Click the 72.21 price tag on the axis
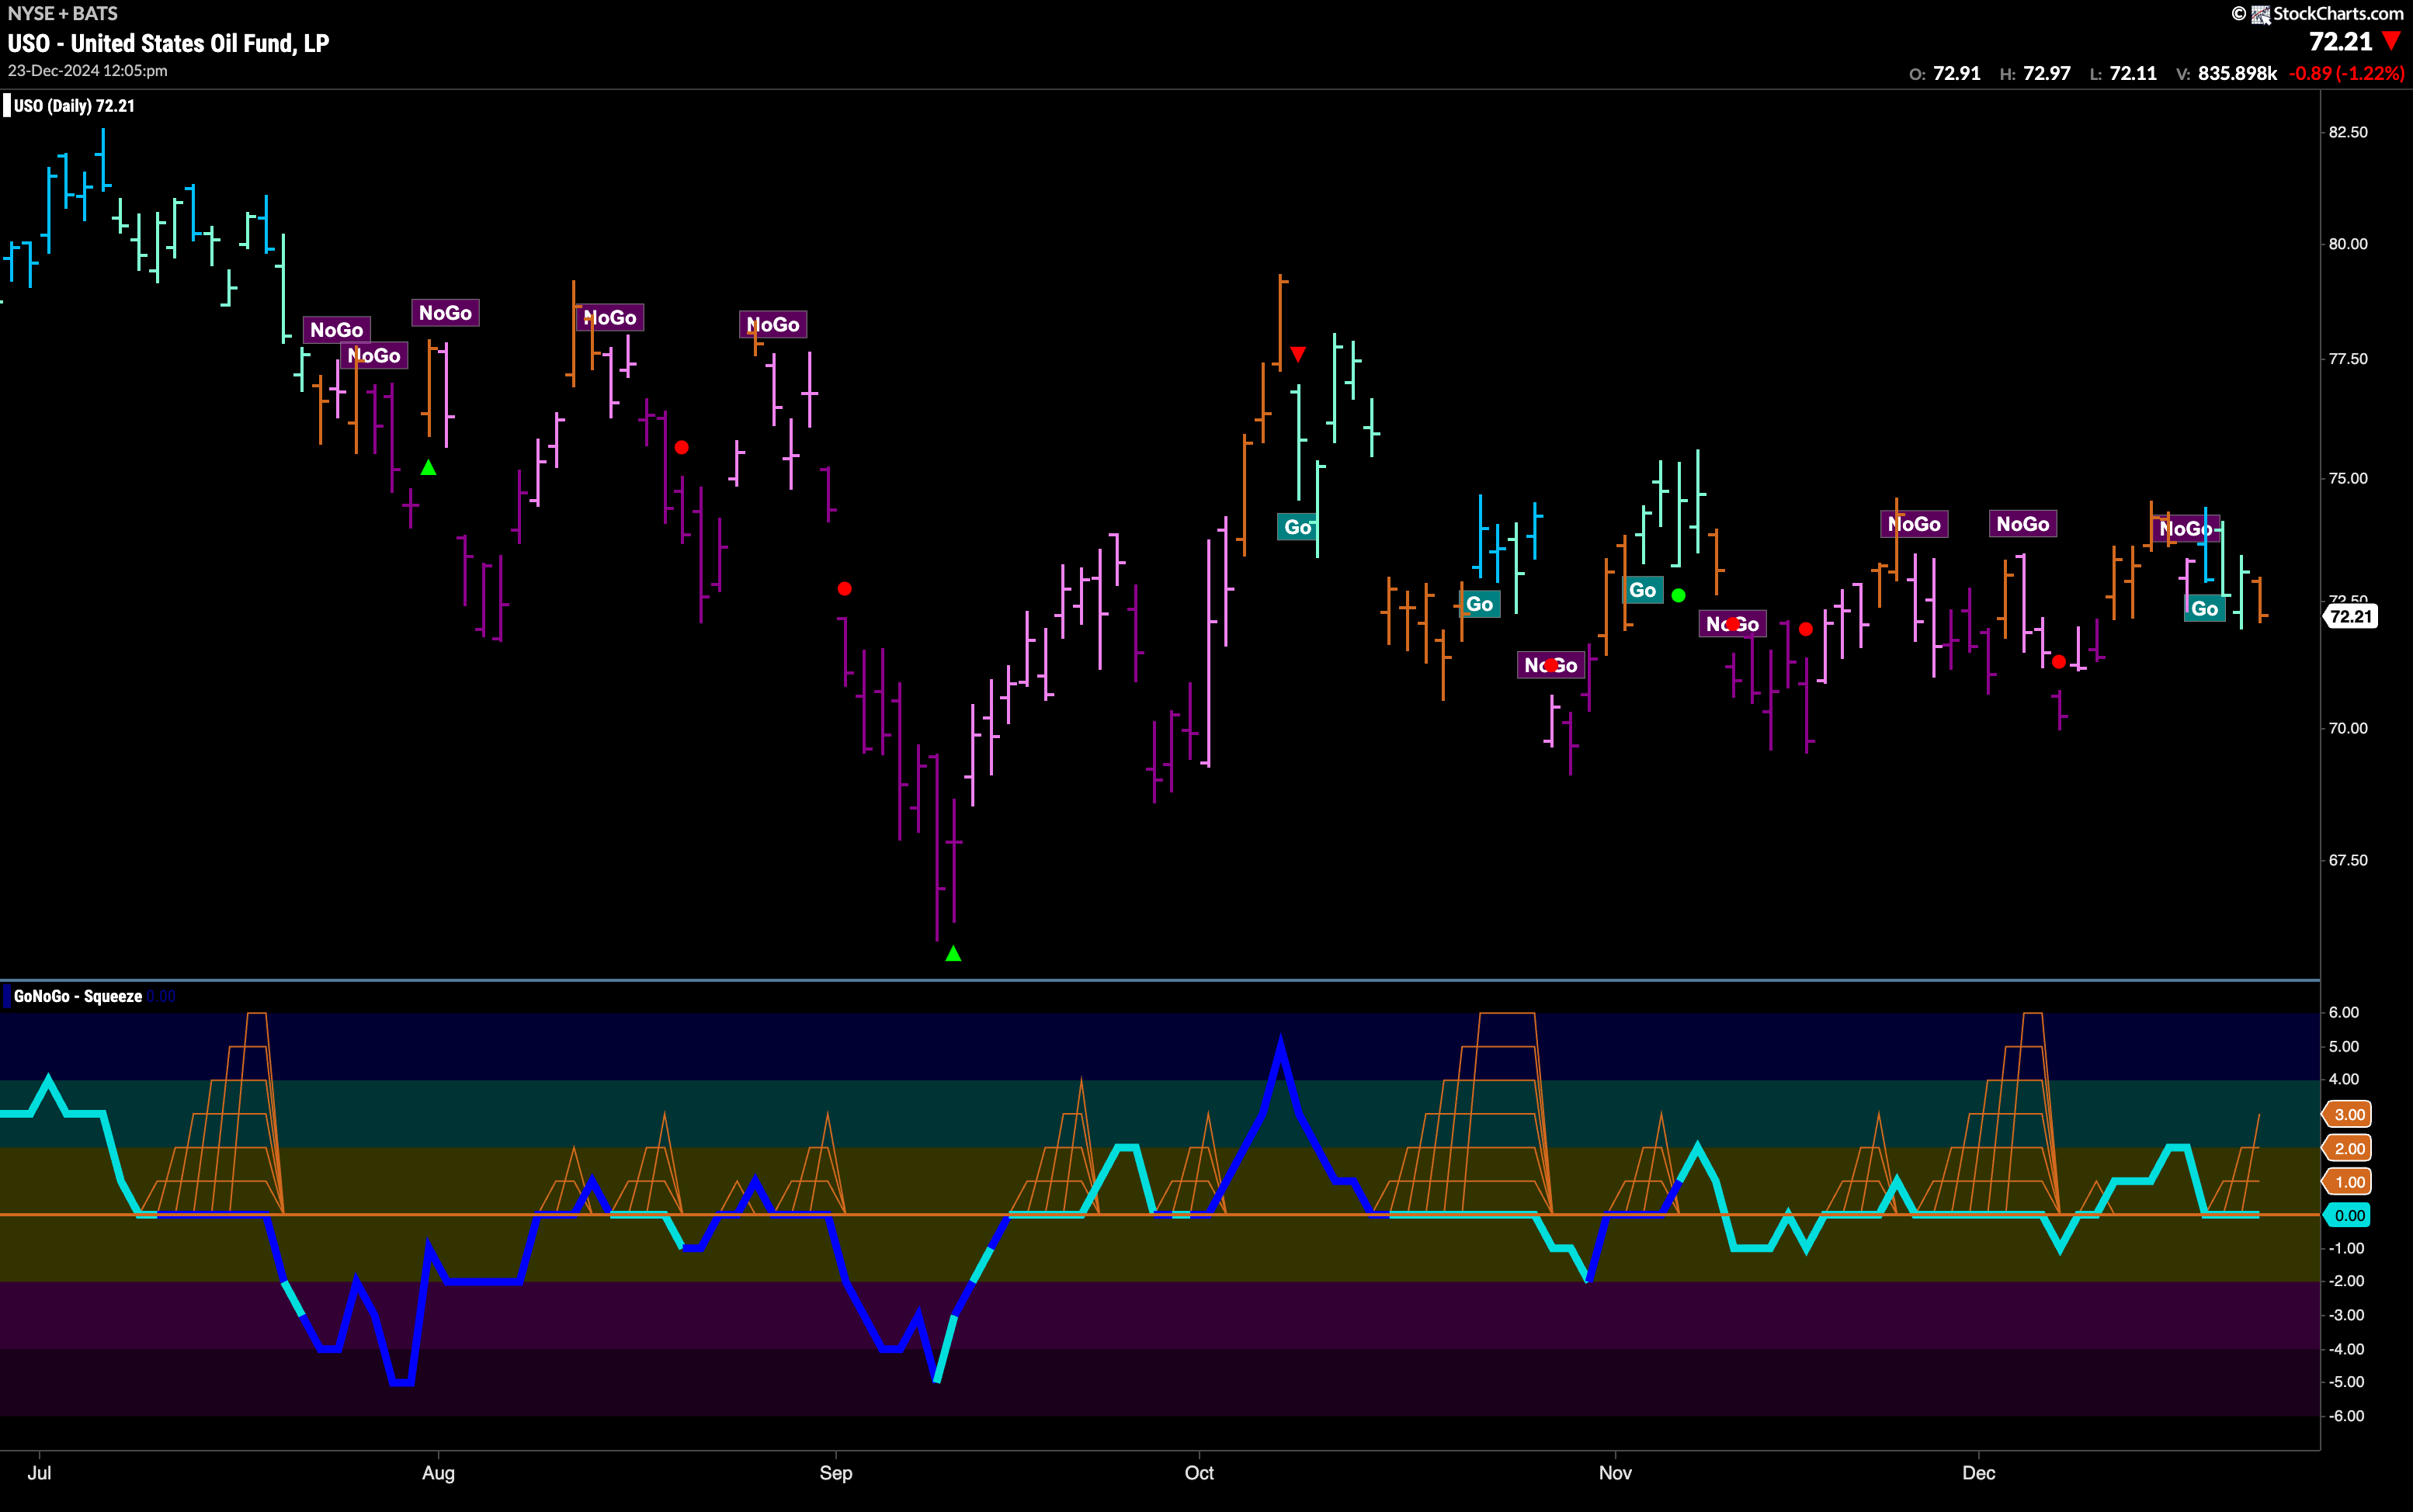2413x1512 pixels. point(2349,616)
